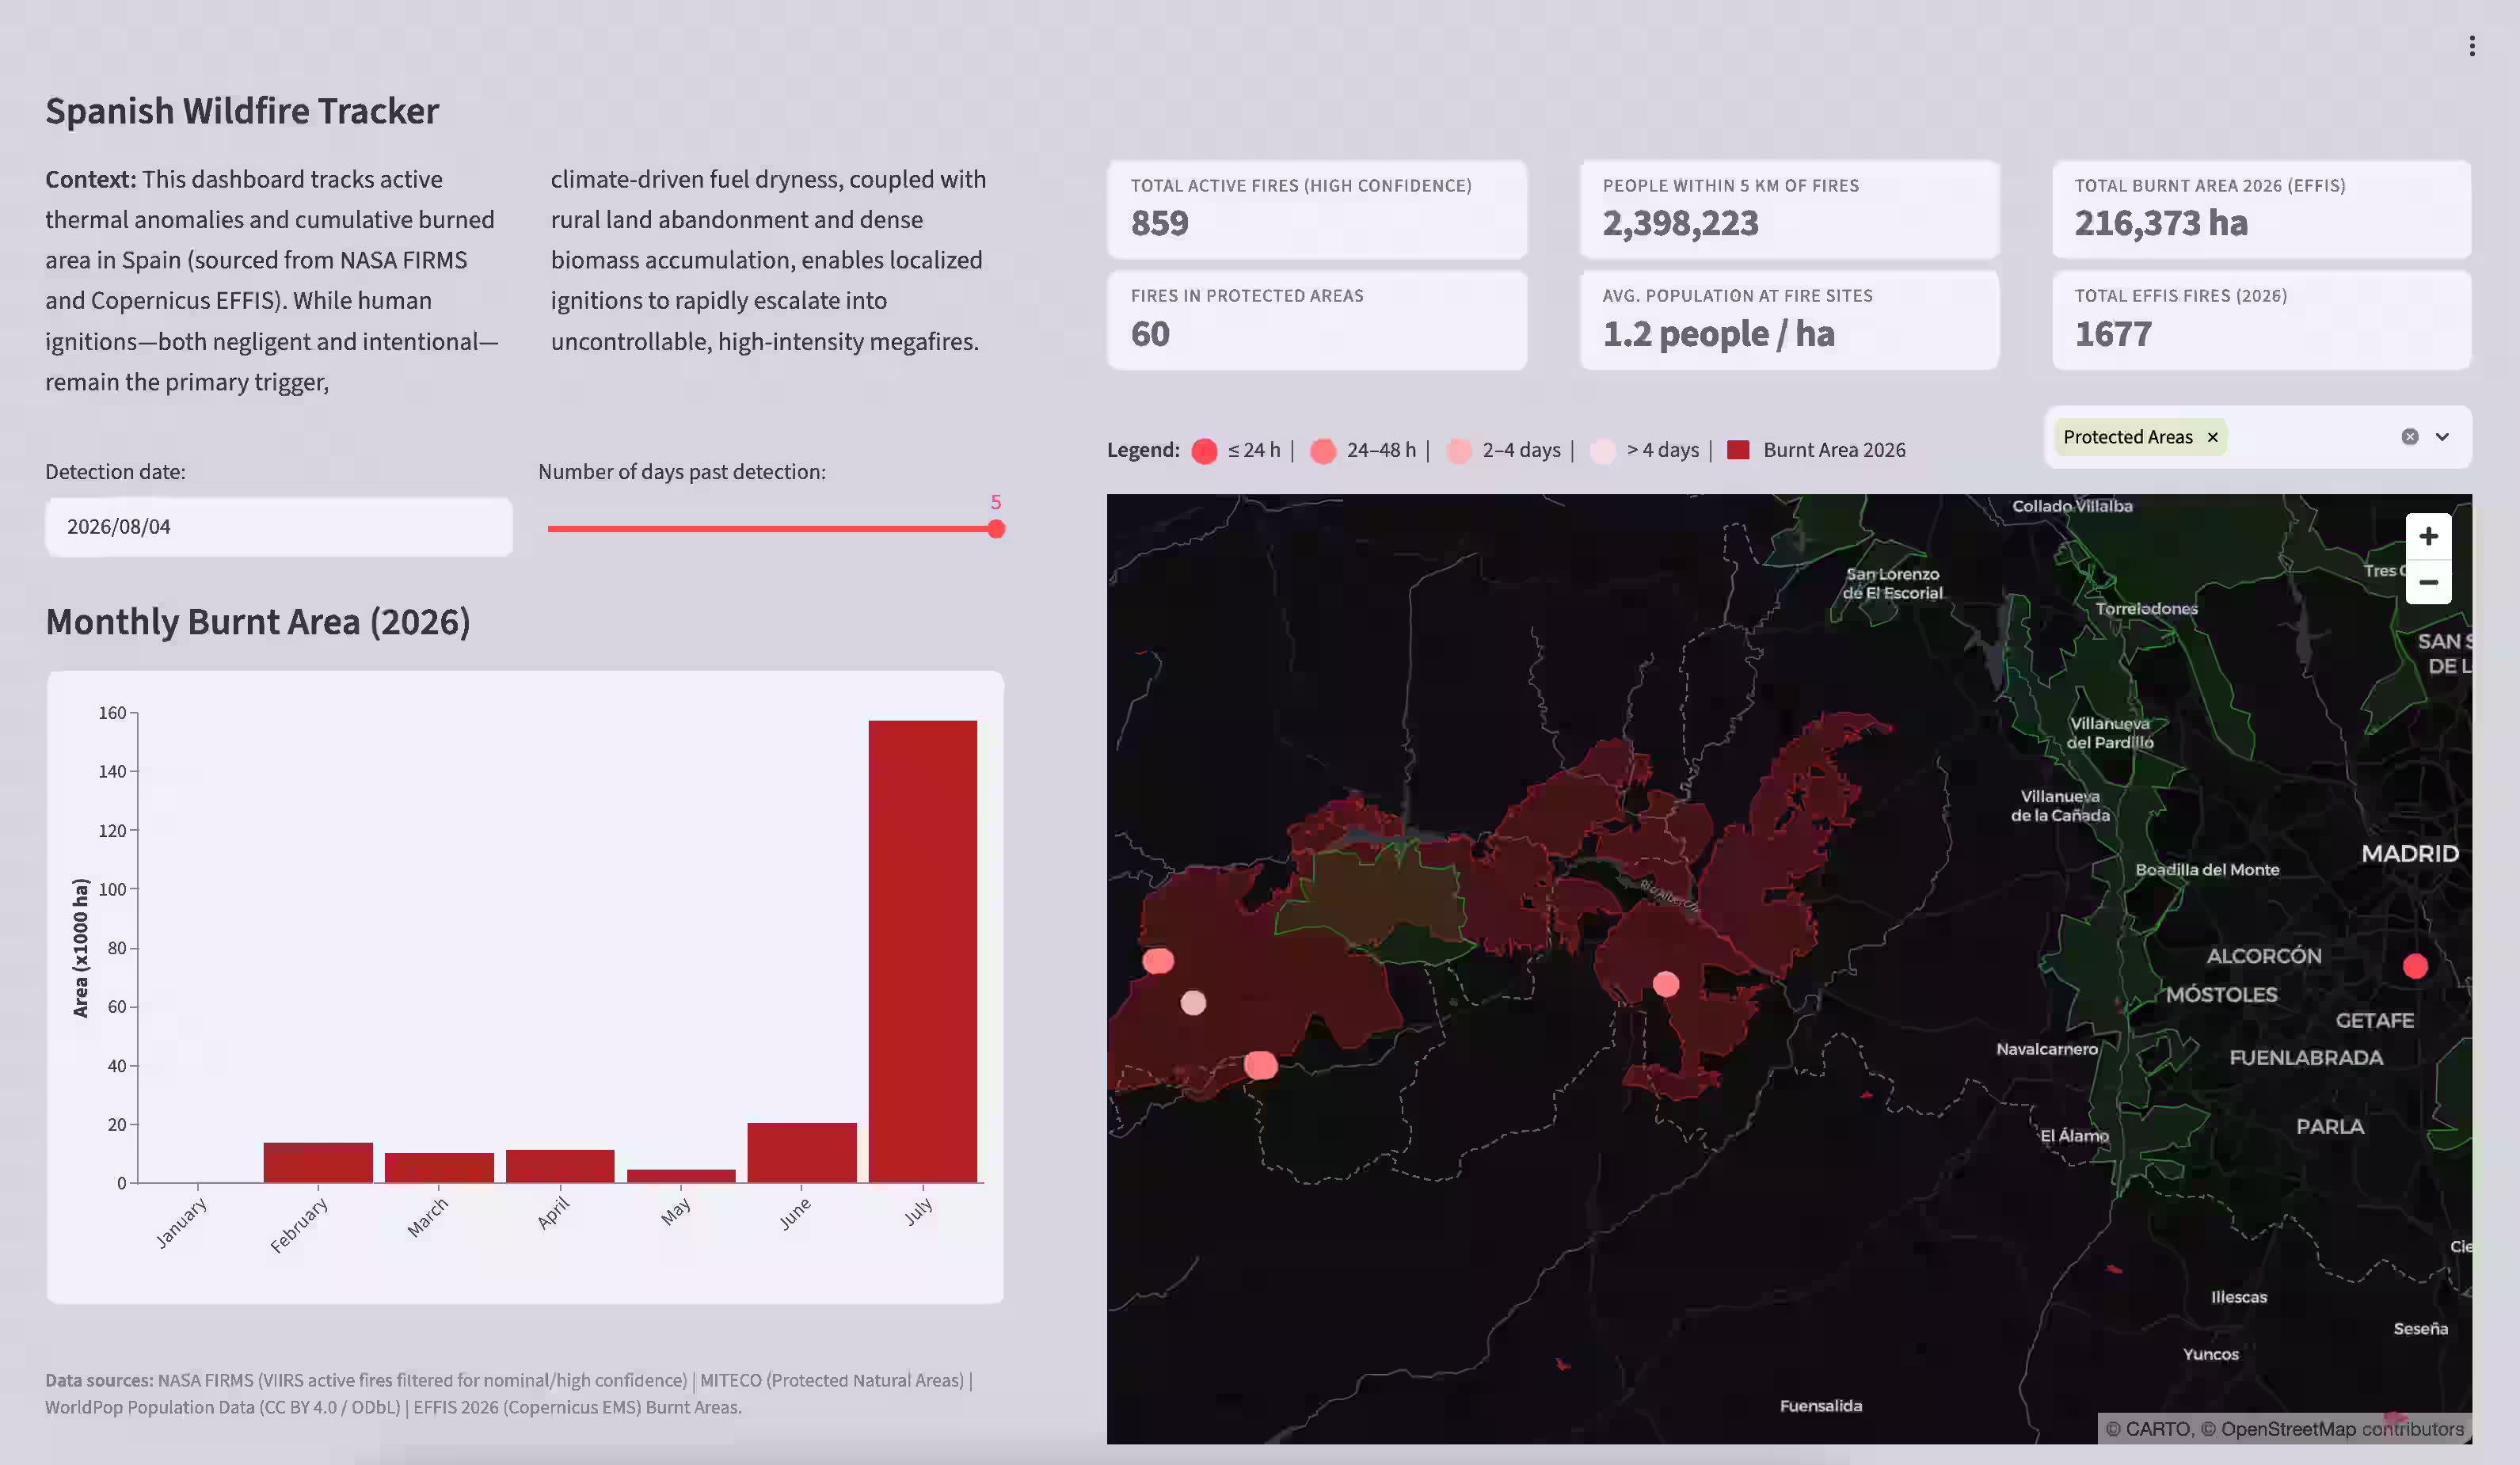Click the April bar in chart
This screenshot has height=1465, width=2520.
560,1166
